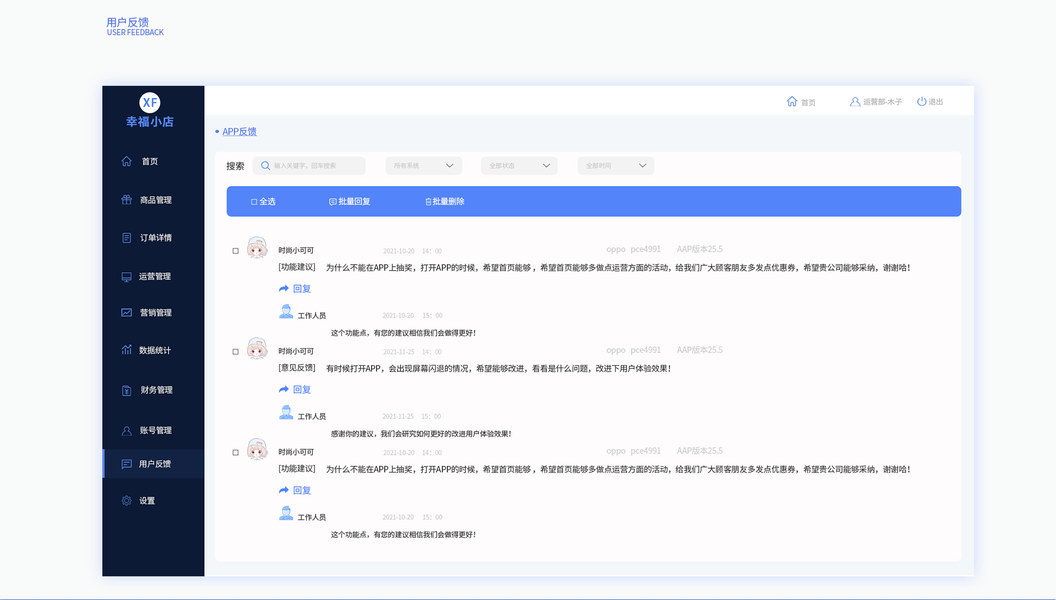Screen dimensions: 1056x600
Task: Click user avatar of first feedback entry
Action: 257,247
